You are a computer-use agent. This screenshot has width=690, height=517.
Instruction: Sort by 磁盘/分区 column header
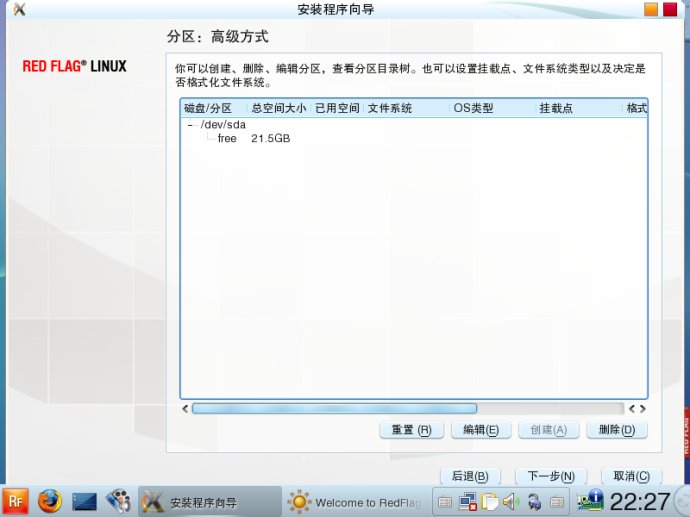(208, 108)
